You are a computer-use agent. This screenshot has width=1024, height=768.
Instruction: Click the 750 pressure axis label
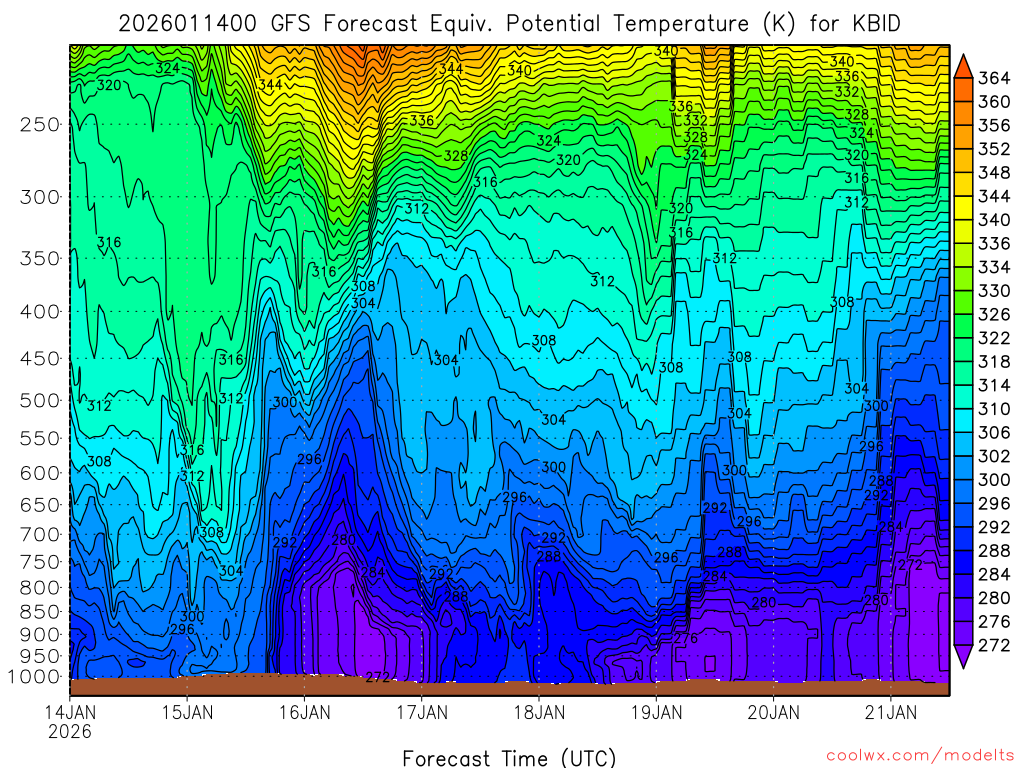click(x=39, y=562)
